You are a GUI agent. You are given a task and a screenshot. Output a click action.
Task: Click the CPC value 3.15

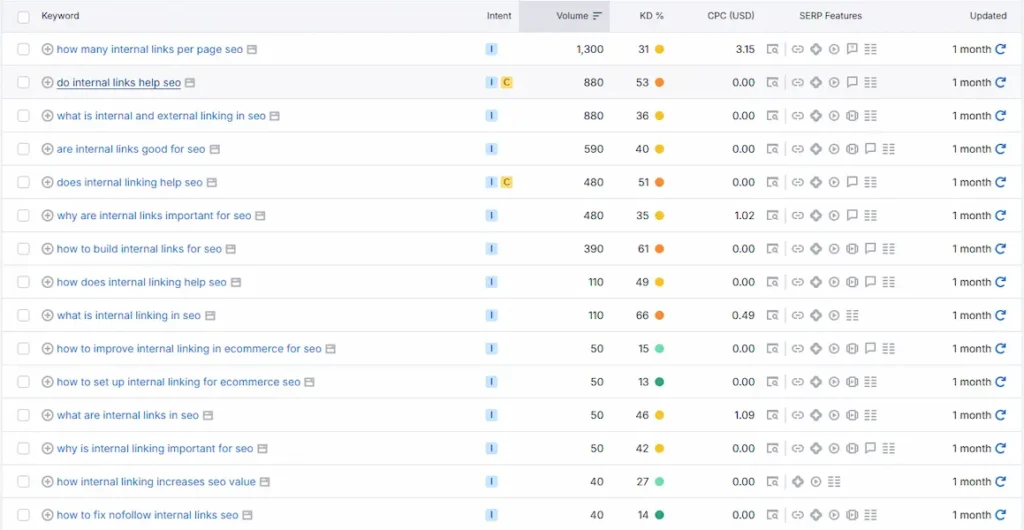click(x=744, y=49)
